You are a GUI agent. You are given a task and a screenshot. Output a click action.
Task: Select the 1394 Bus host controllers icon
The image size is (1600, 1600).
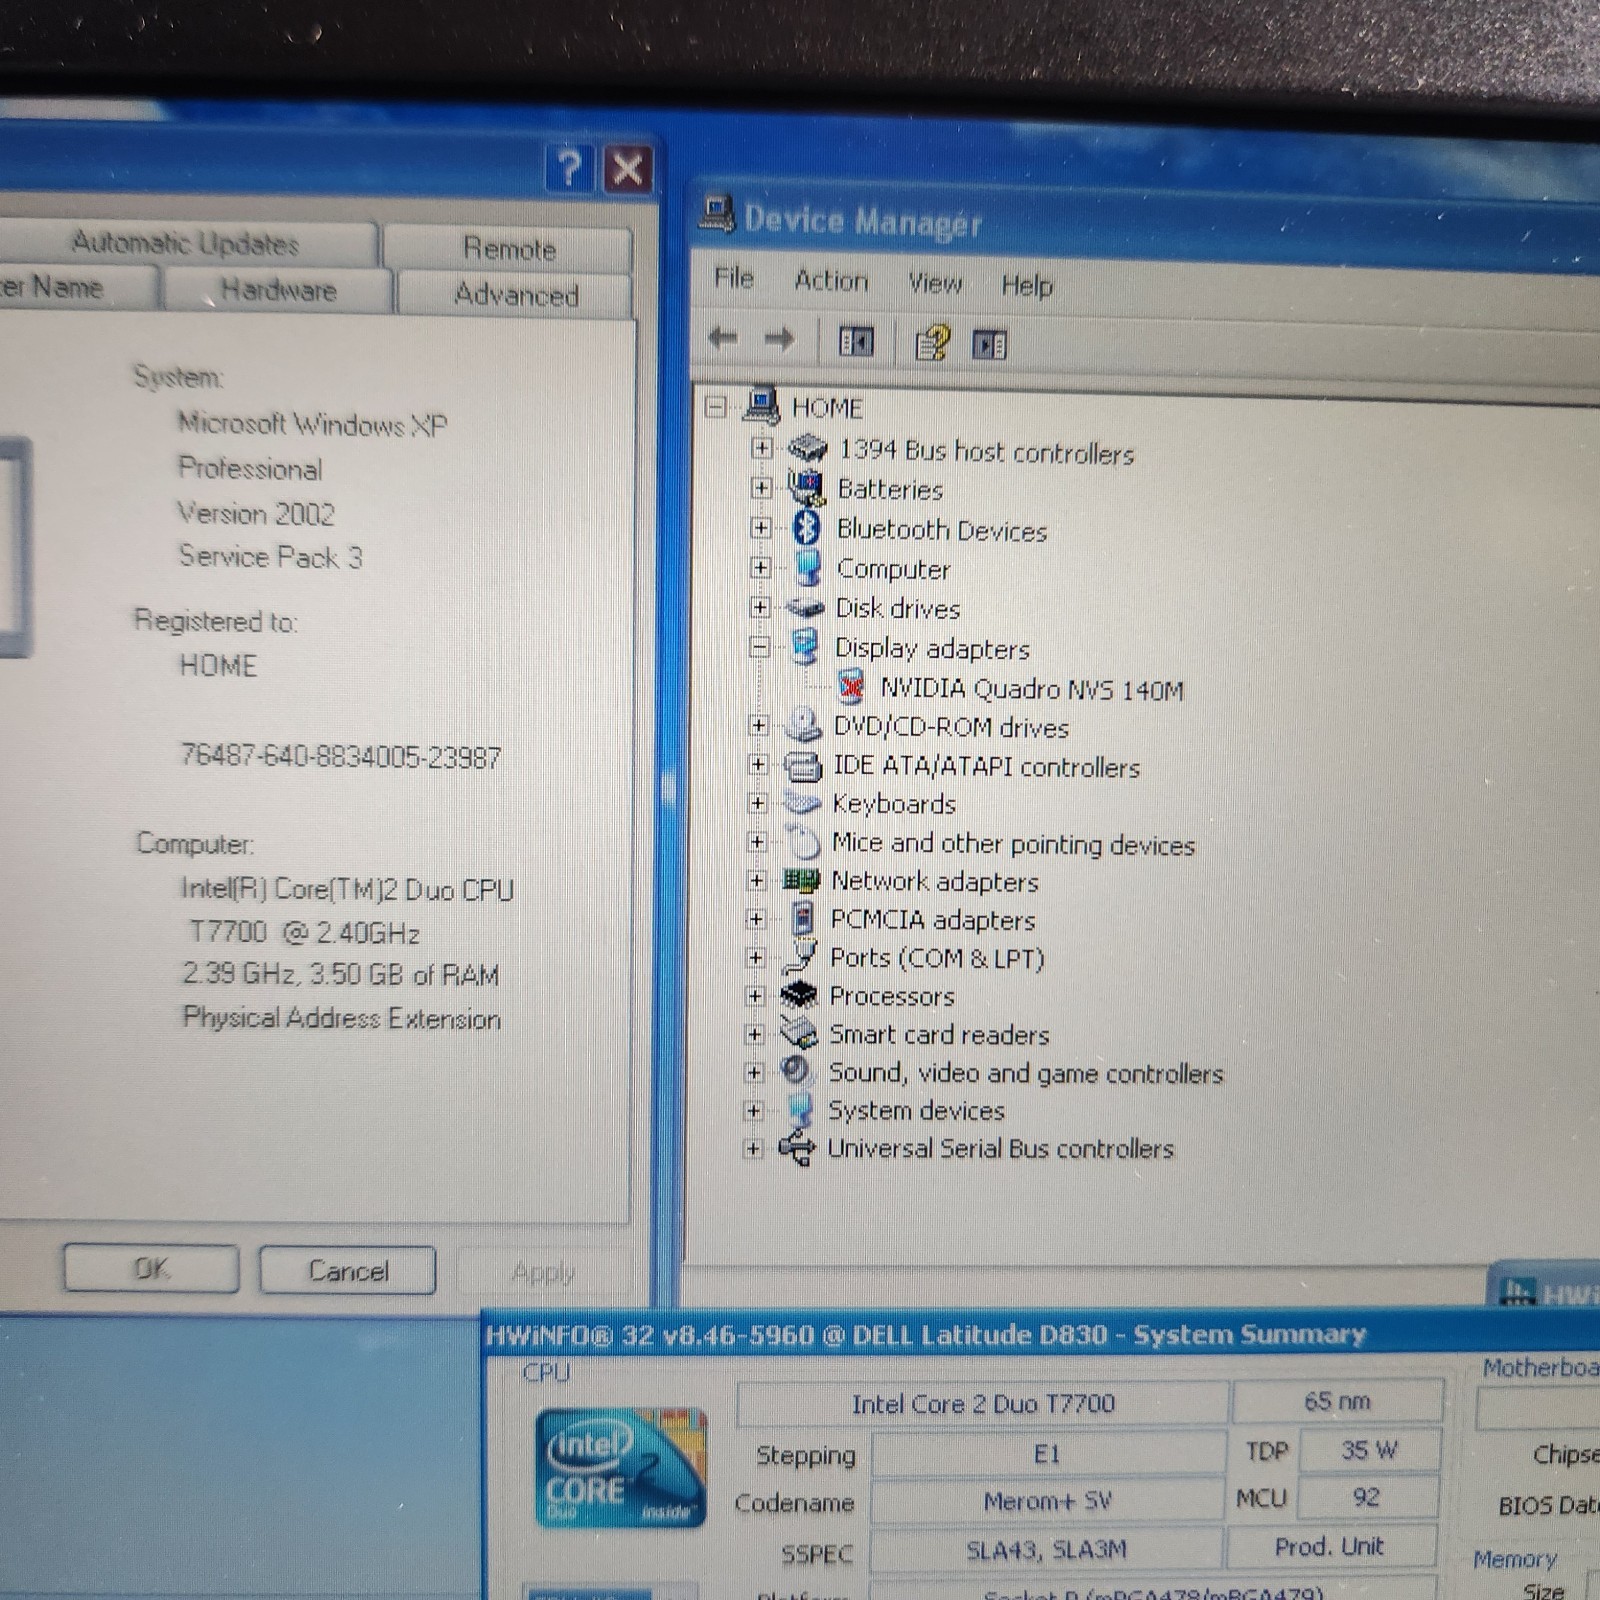[807, 448]
